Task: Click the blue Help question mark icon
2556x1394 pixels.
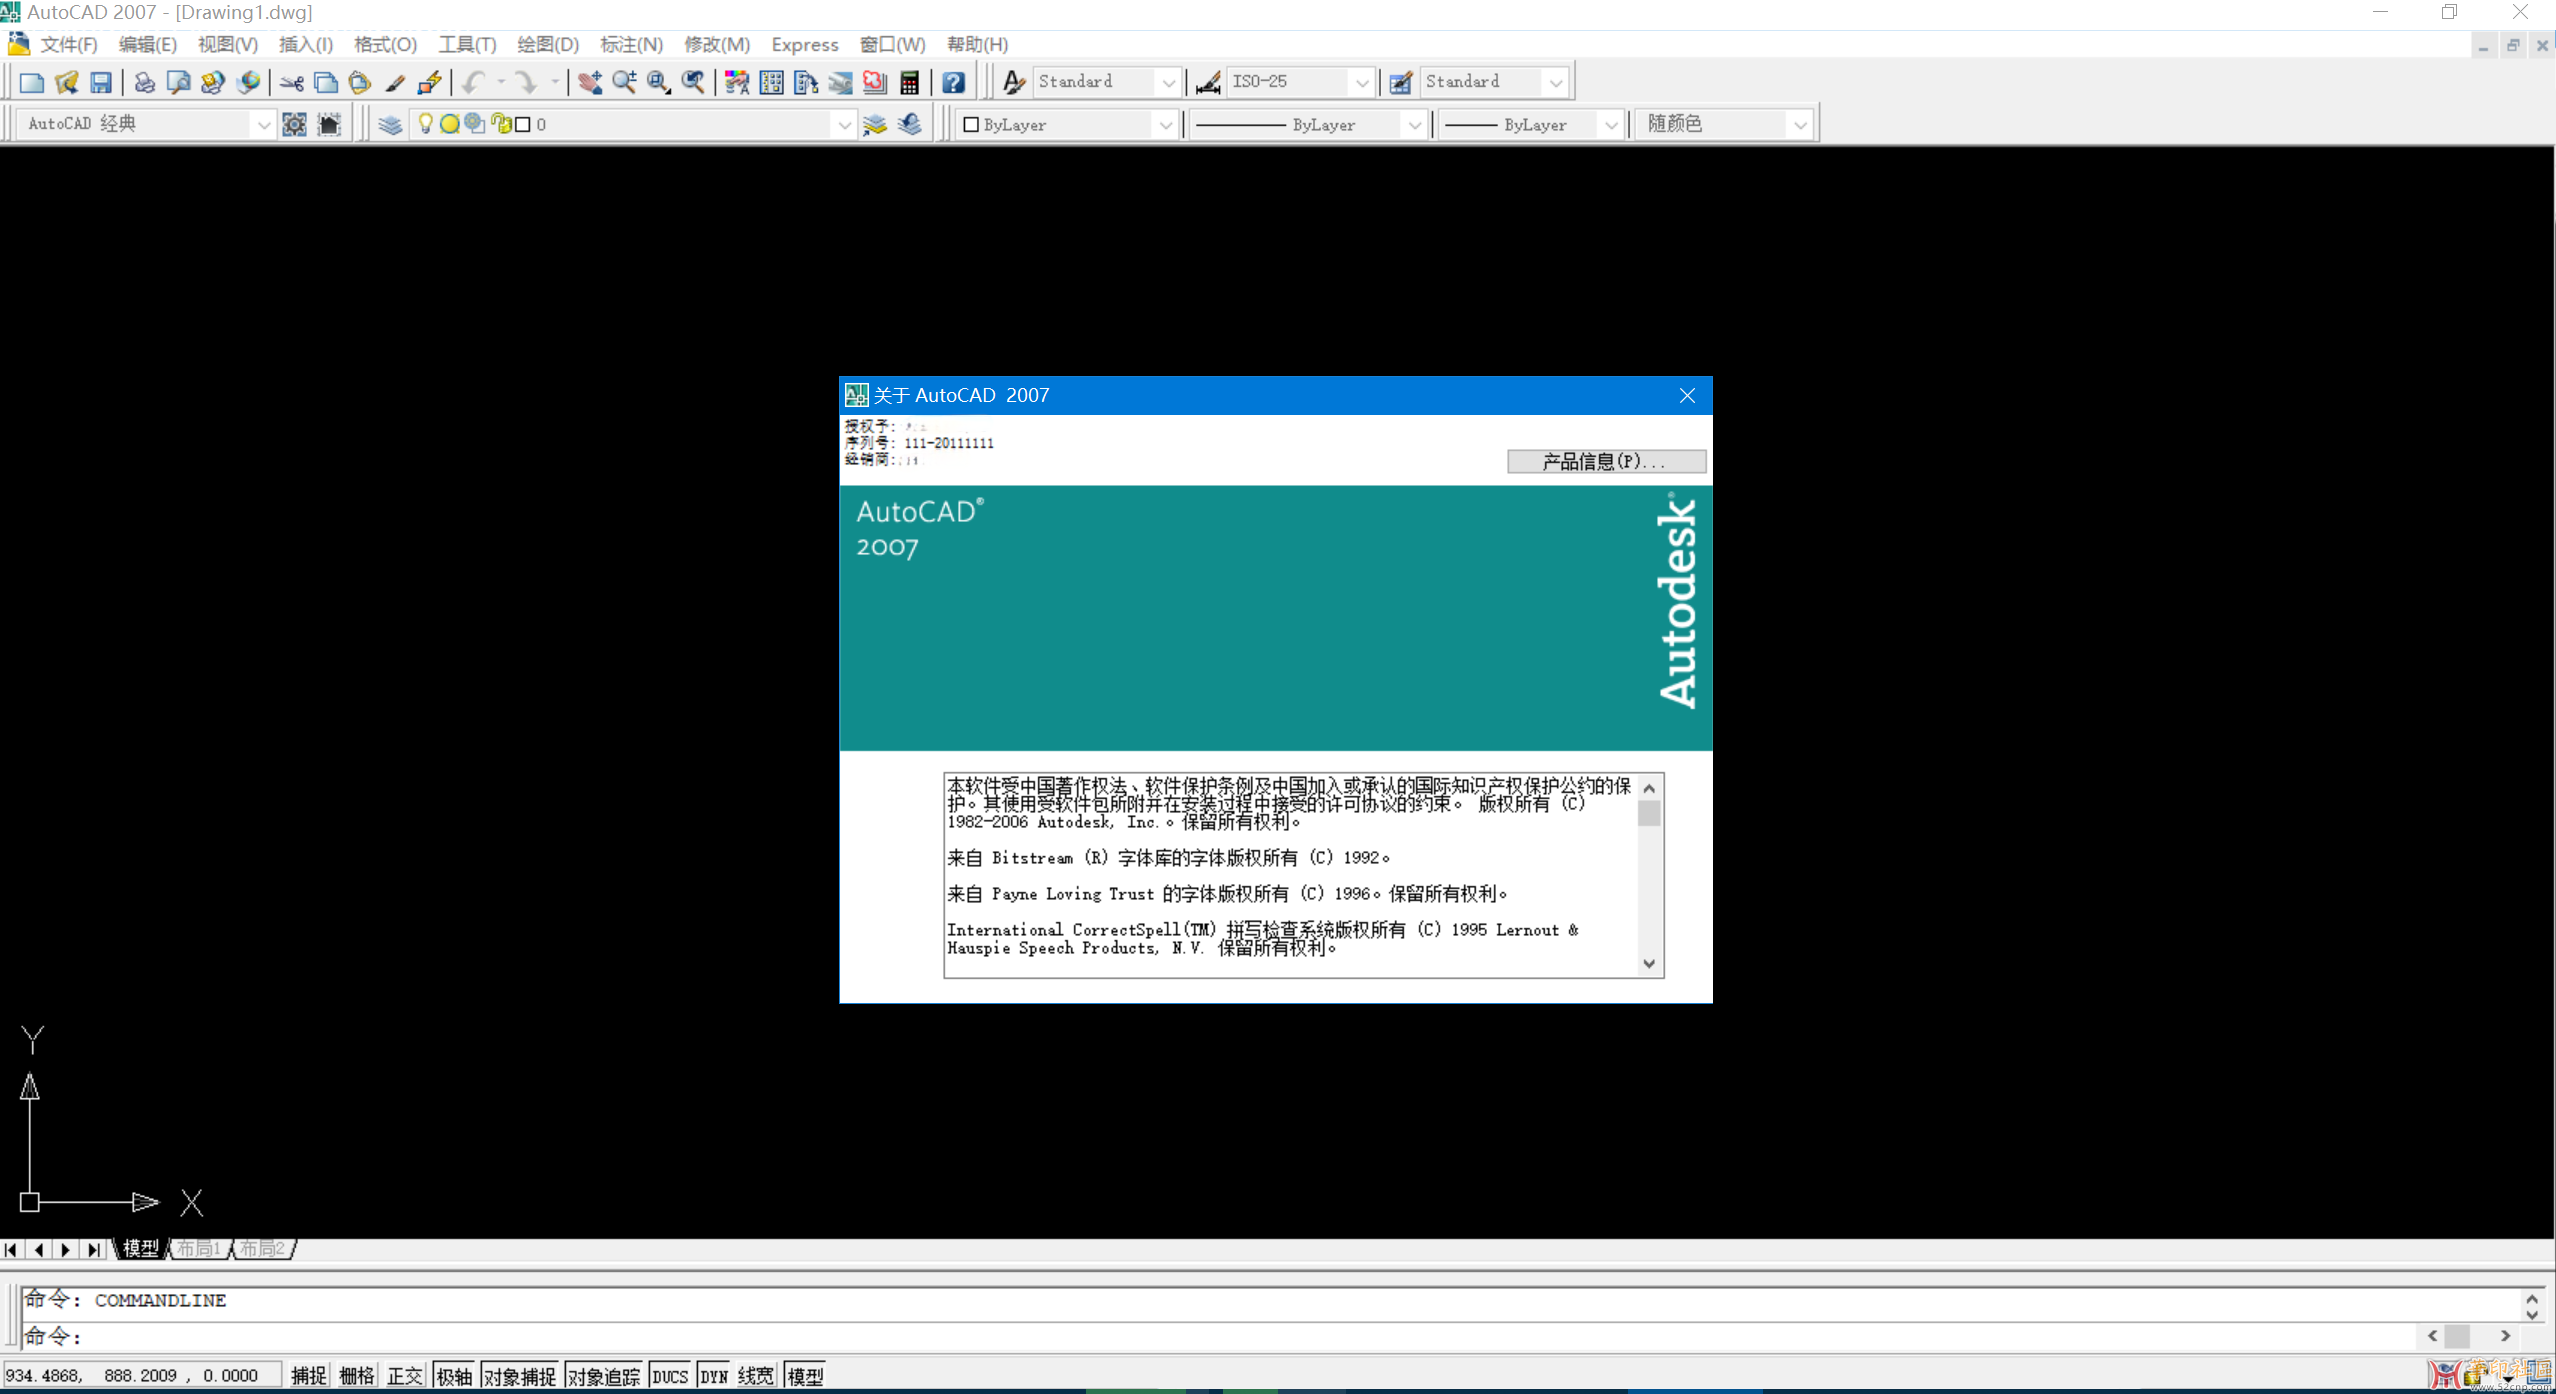Action: click(953, 82)
